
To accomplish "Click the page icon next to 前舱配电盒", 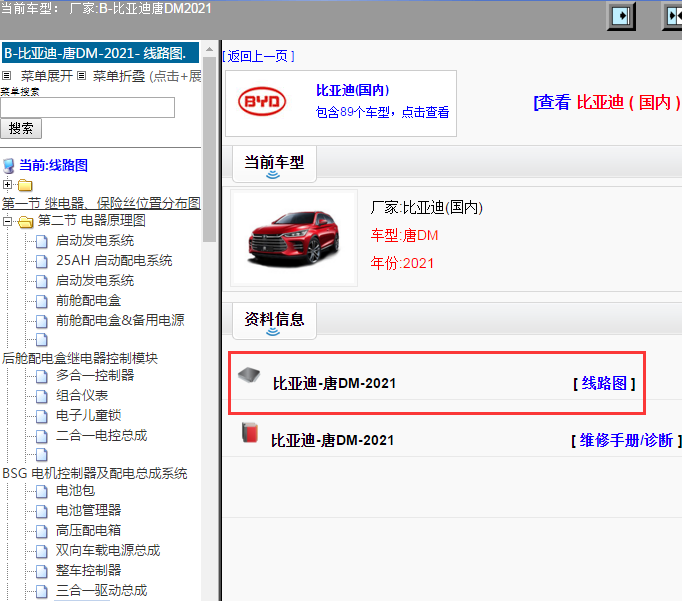I will 42,301.
